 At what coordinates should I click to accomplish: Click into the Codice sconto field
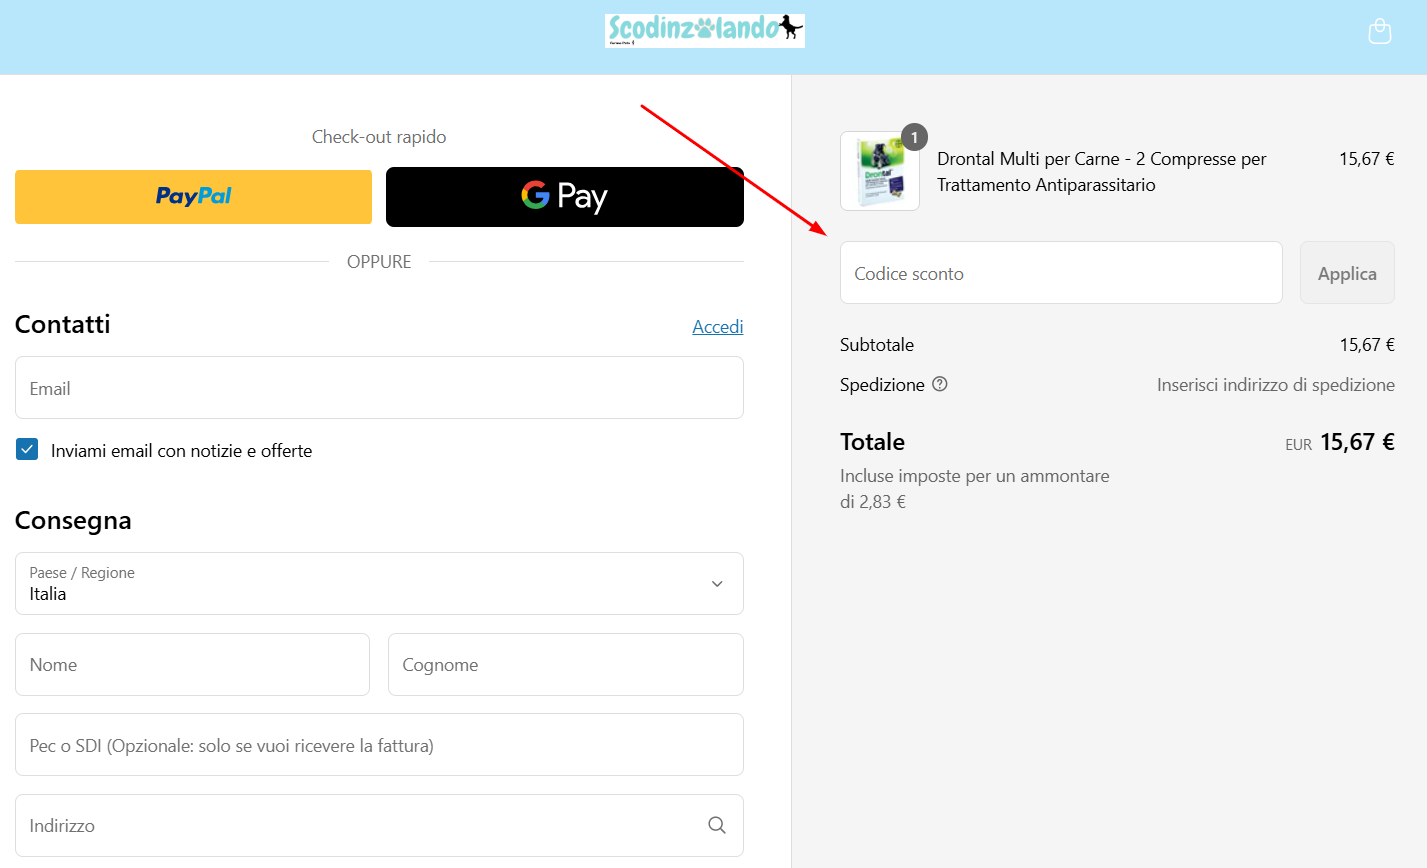pyautogui.click(x=1060, y=272)
